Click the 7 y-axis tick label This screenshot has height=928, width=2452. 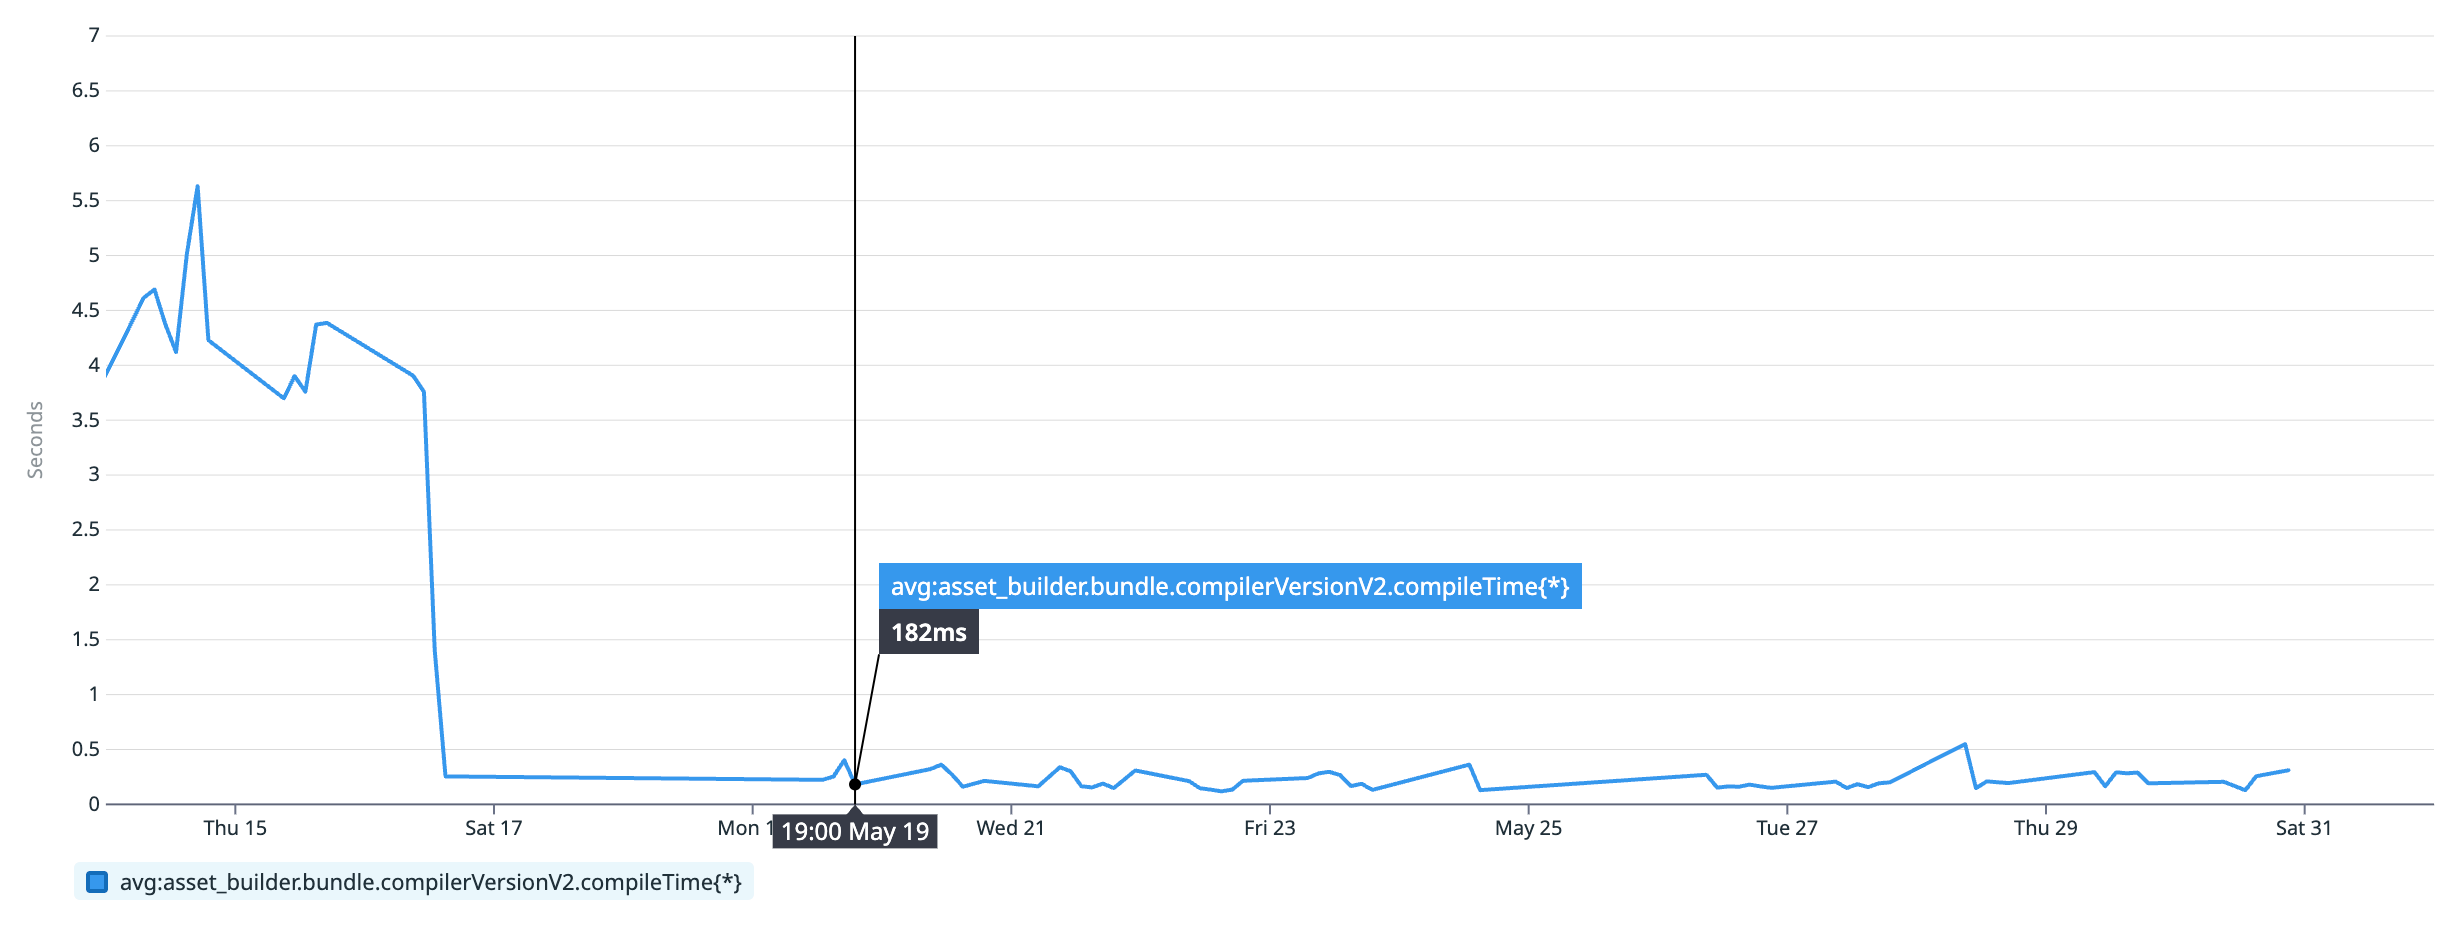[x=94, y=36]
